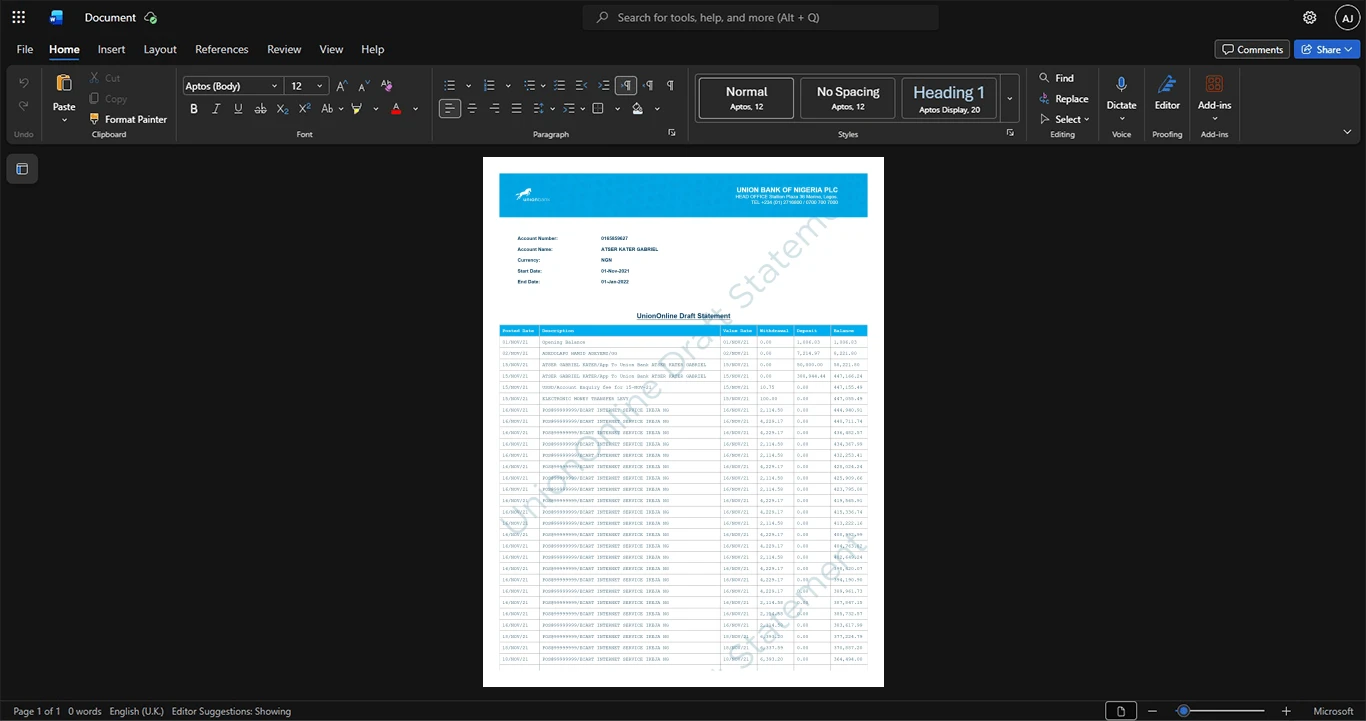This screenshot has height=721, width=1366.
Task: Switch to the Layout tab
Action: point(160,49)
